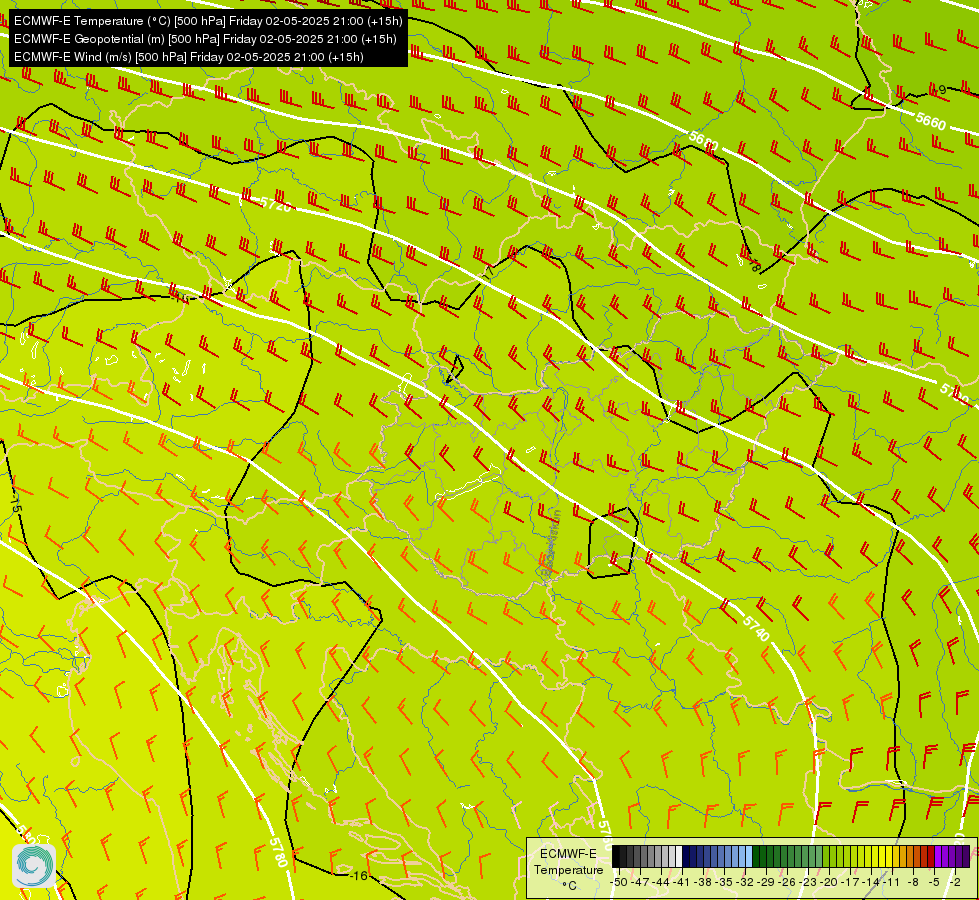Select the ECMWF-E Wind 500 hPa title line
979x900 pixels.
[x=188, y=57]
